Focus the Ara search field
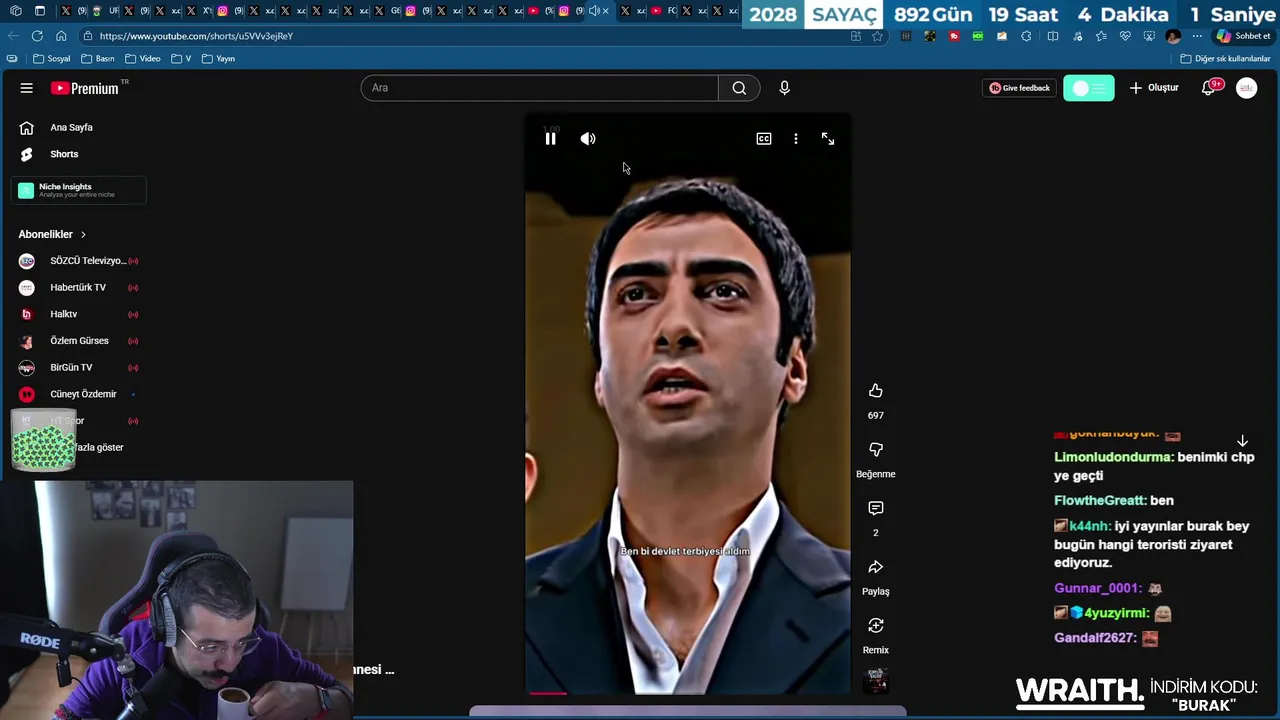The width and height of the screenshot is (1280, 720). coord(540,88)
